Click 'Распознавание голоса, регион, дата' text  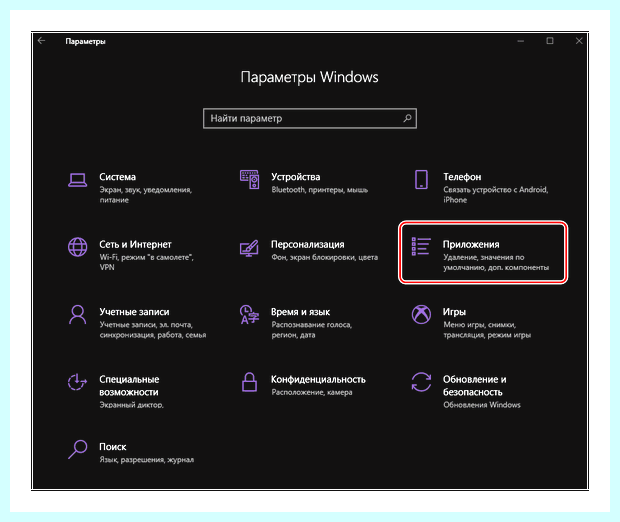click(312, 330)
